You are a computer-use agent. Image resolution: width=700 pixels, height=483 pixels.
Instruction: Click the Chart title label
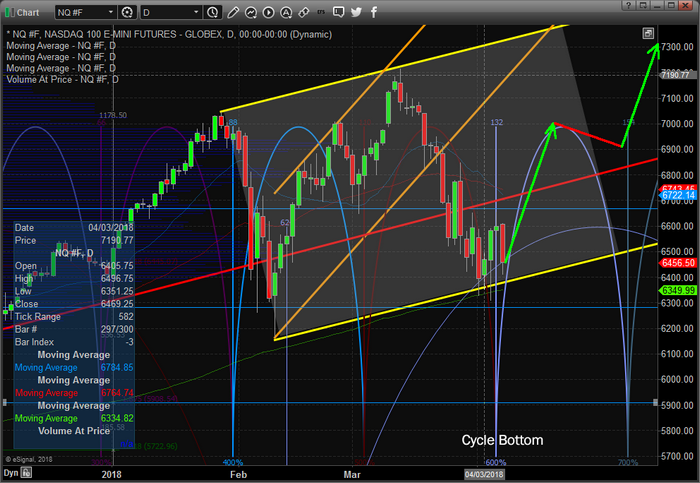[28, 12]
